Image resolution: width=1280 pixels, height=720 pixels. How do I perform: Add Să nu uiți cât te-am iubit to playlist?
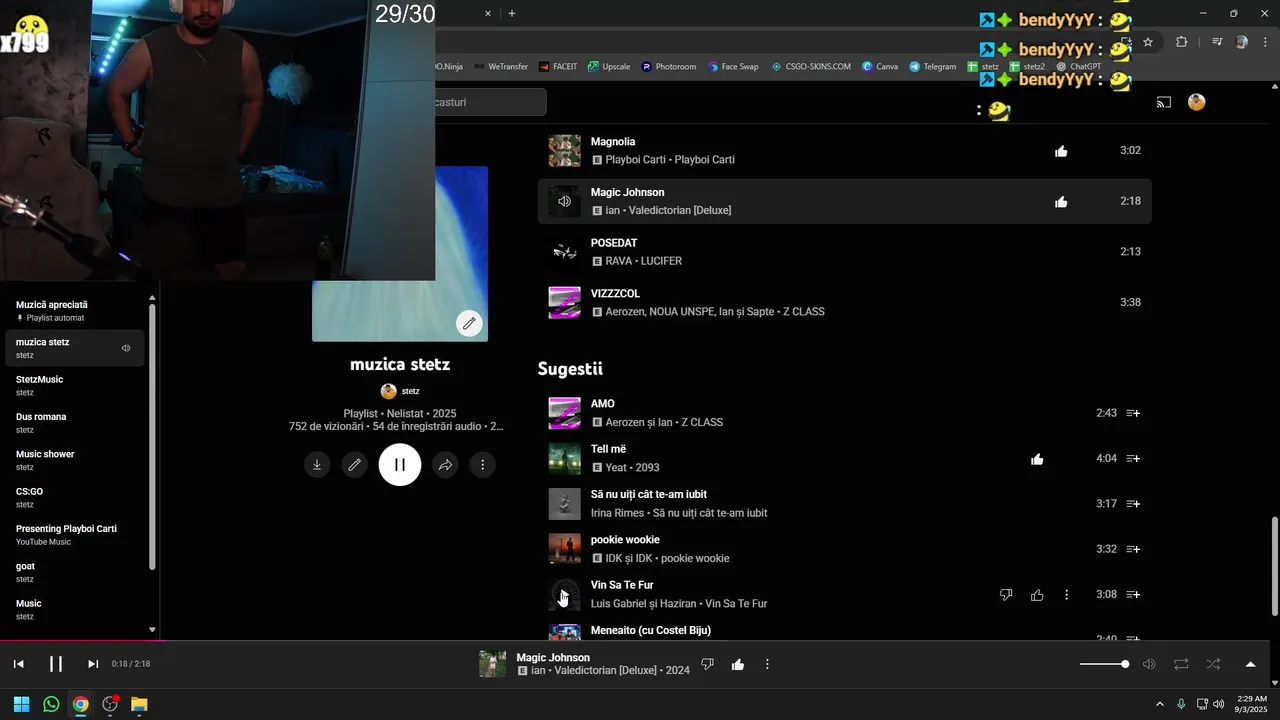pos(1133,504)
